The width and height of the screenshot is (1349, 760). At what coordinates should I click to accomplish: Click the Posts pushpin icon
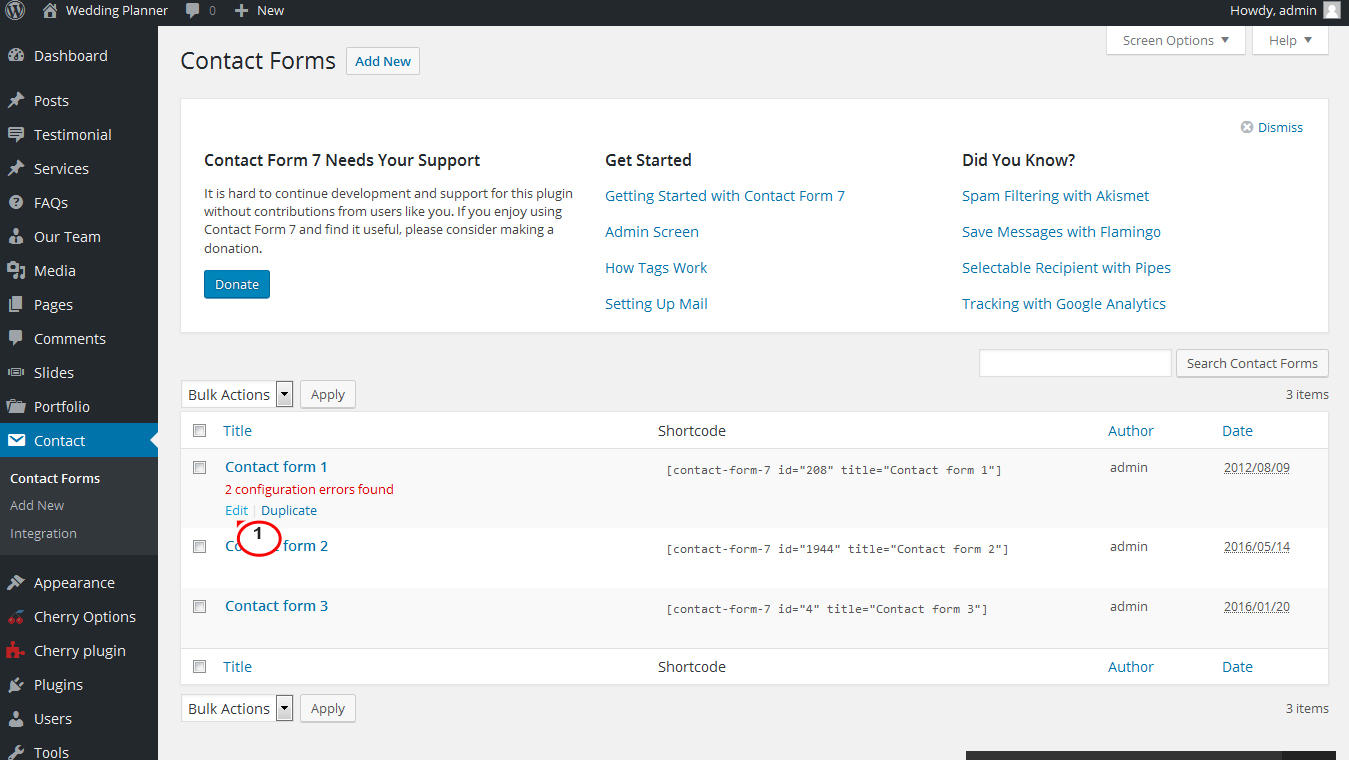pos(16,101)
